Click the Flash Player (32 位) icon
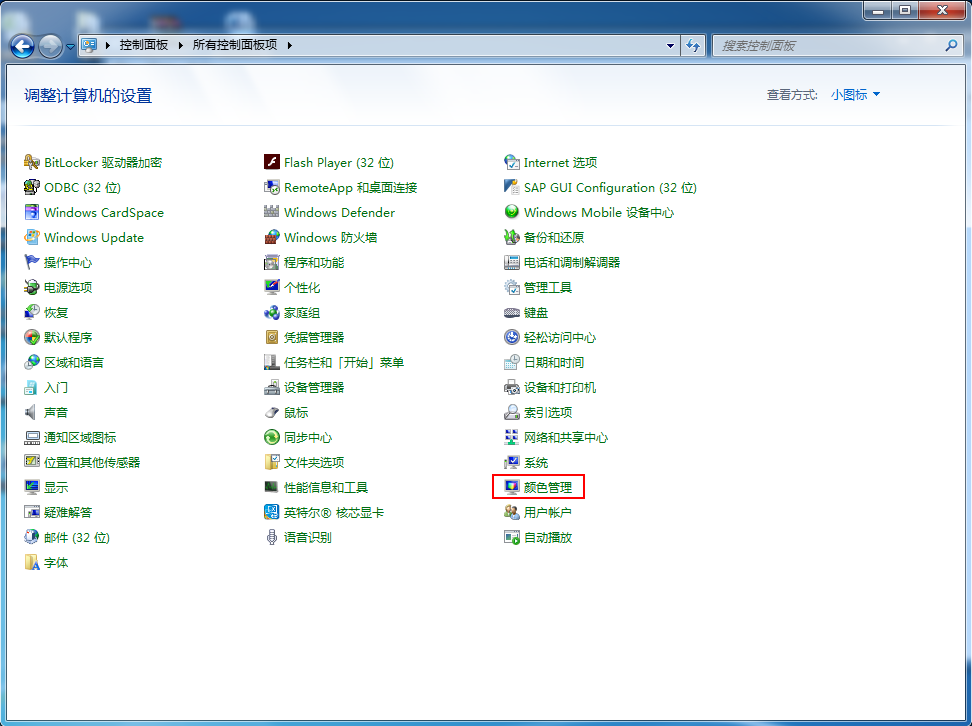 (272, 162)
